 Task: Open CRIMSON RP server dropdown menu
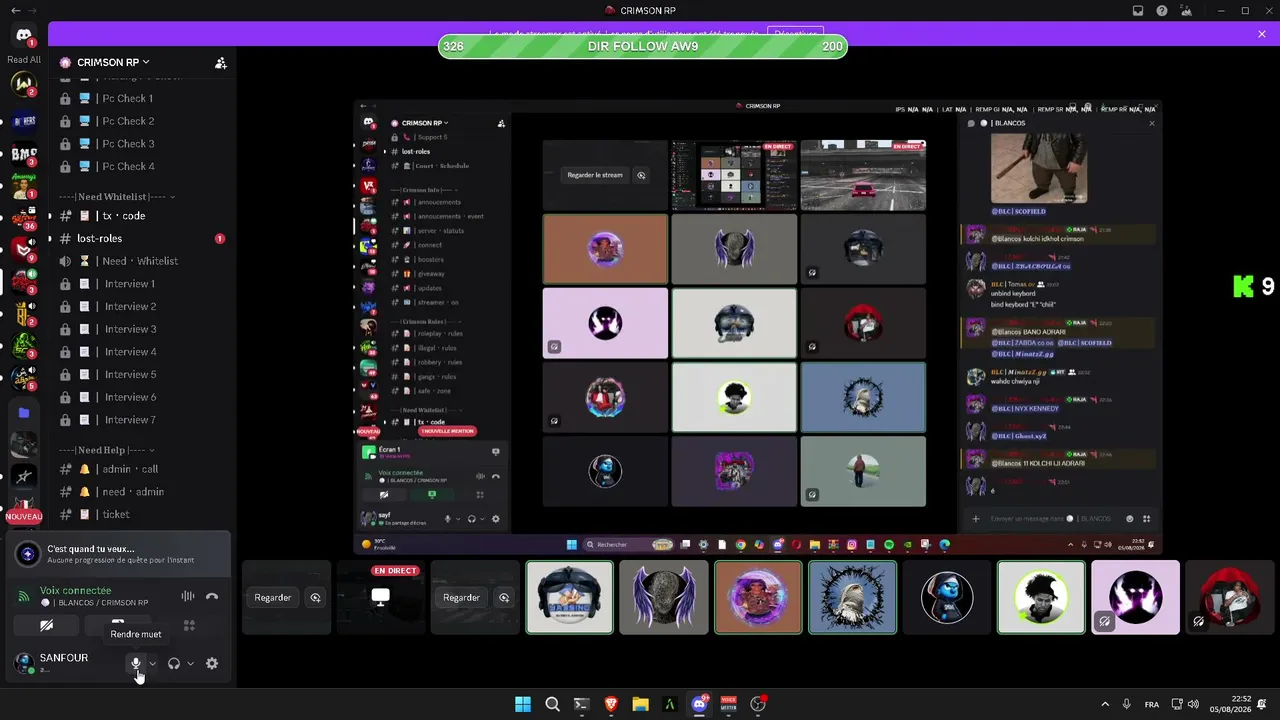pyautogui.click(x=114, y=62)
